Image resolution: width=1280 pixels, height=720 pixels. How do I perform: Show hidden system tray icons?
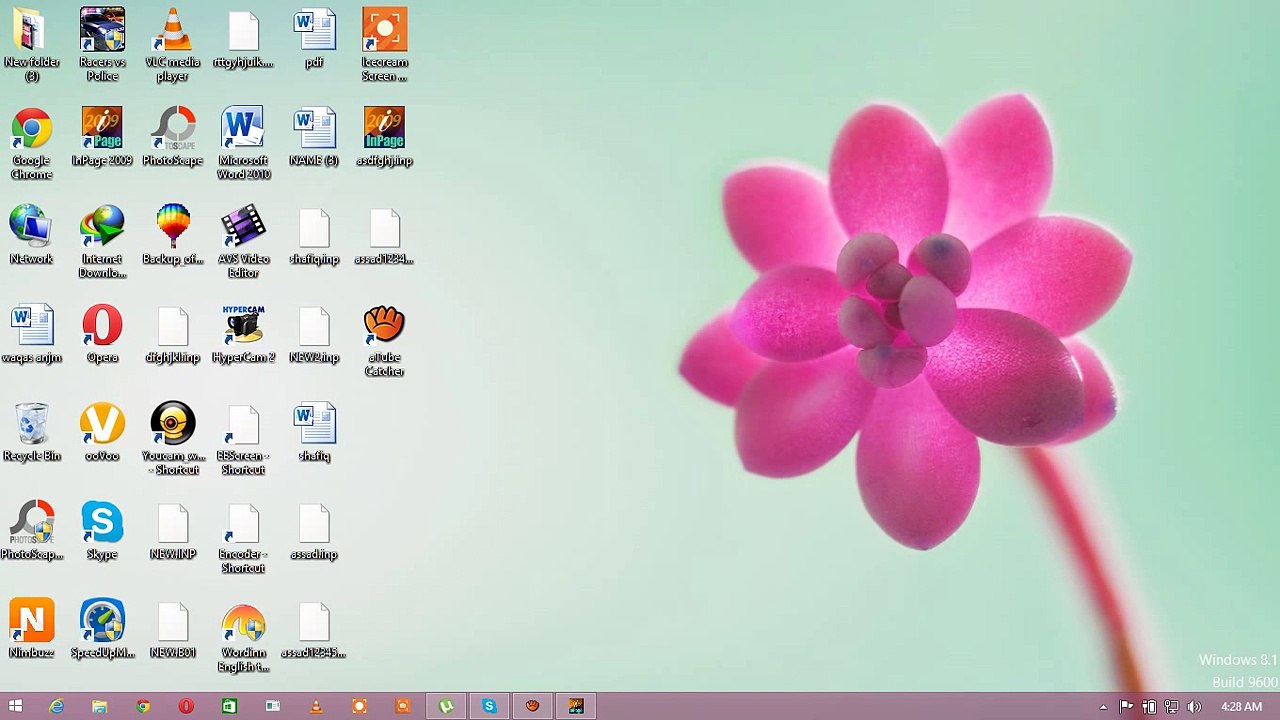click(x=1103, y=707)
